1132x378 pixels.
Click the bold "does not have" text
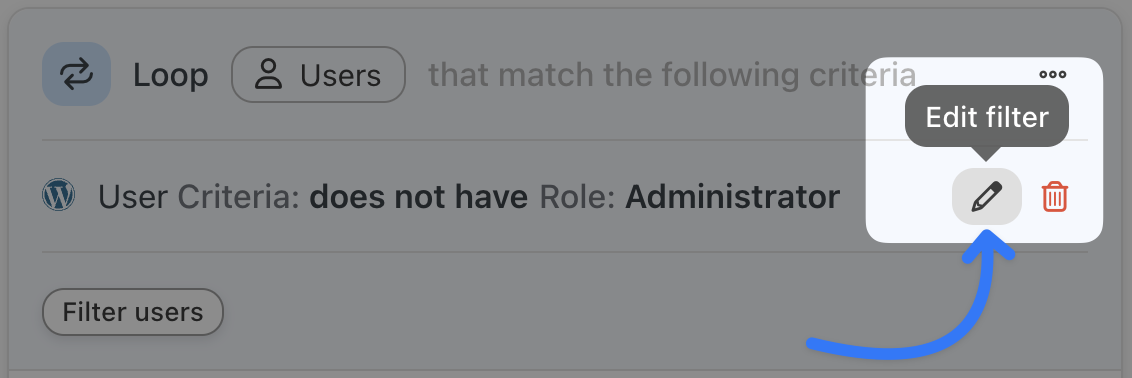click(418, 197)
